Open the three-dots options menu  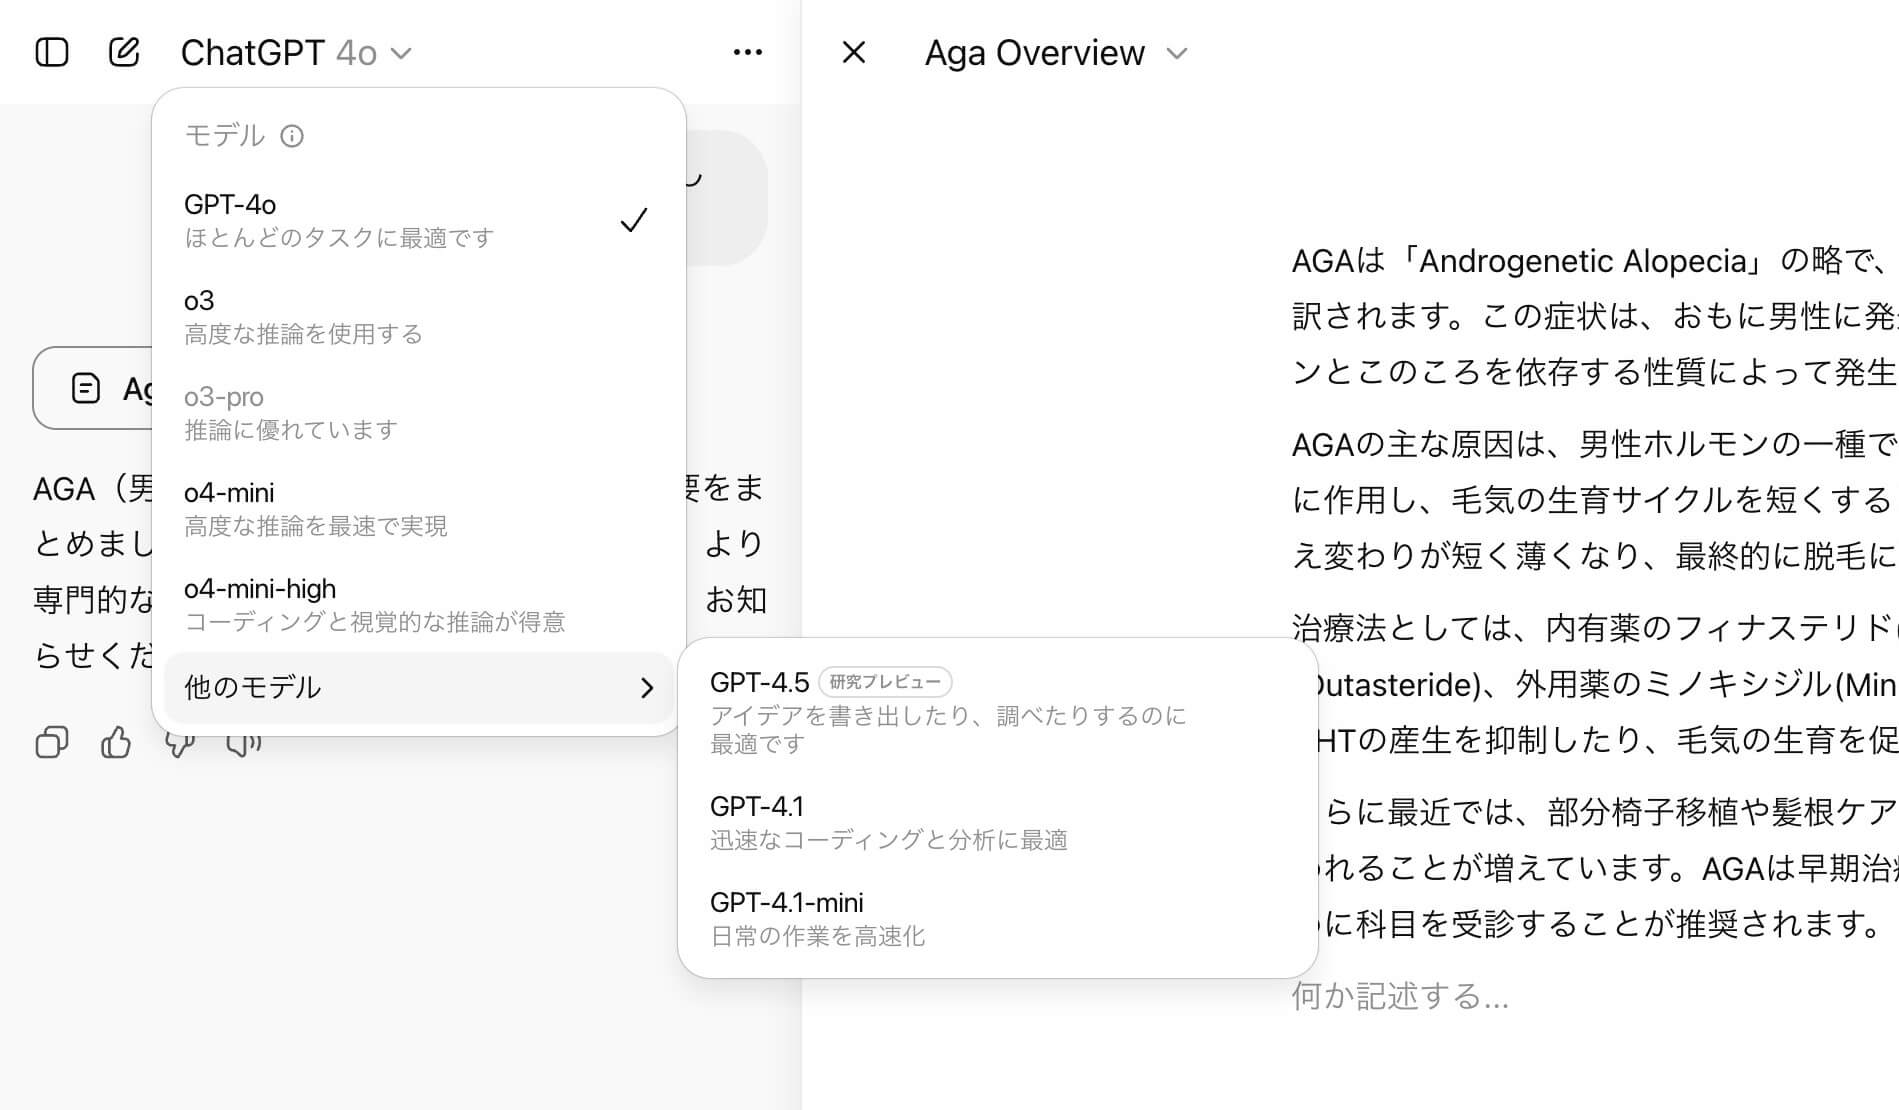[x=747, y=52]
